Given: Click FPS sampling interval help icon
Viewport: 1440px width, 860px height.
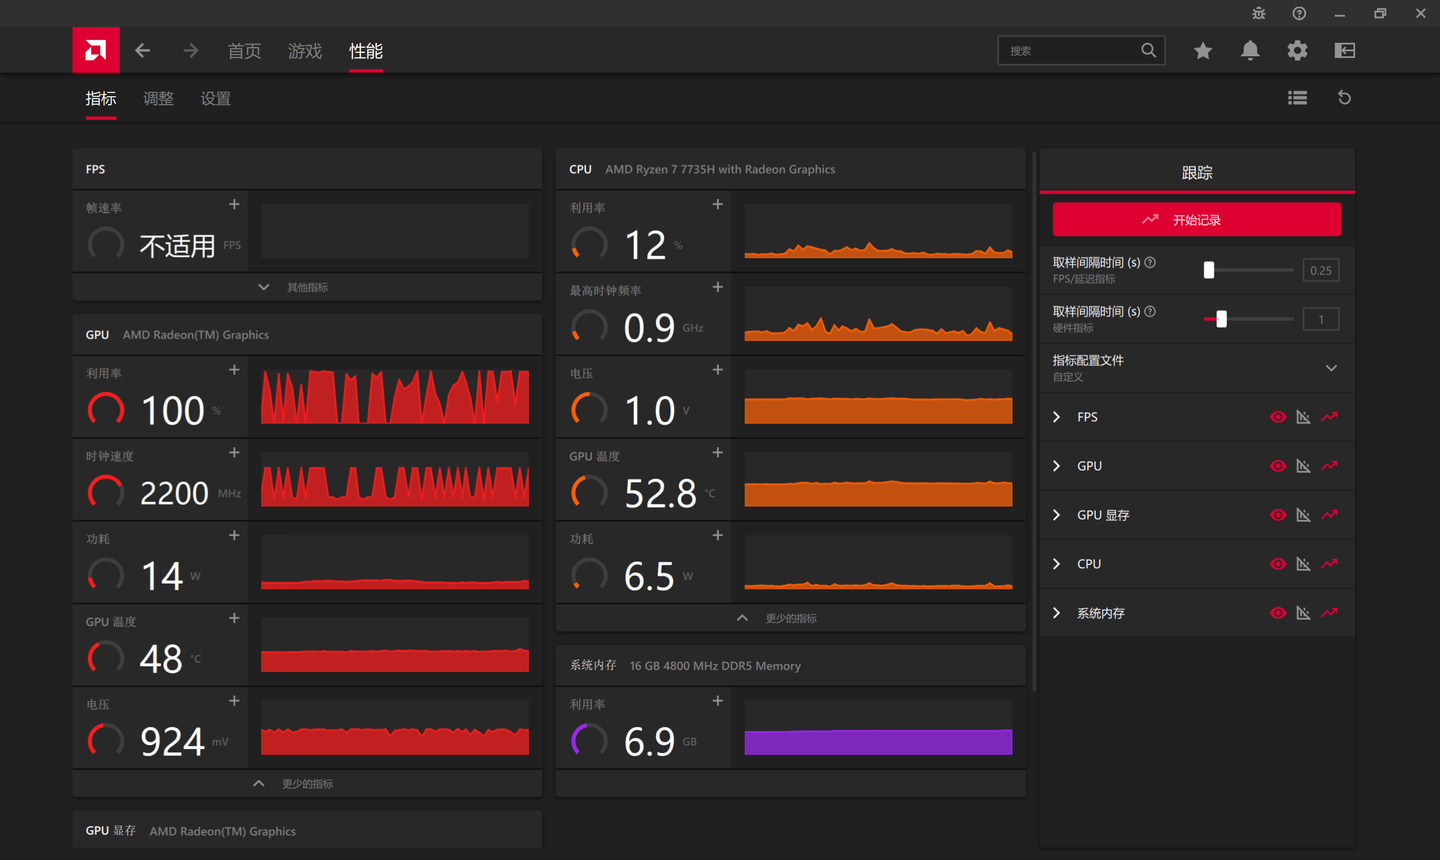Looking at the screenshot, I should tap(1150, 262).
